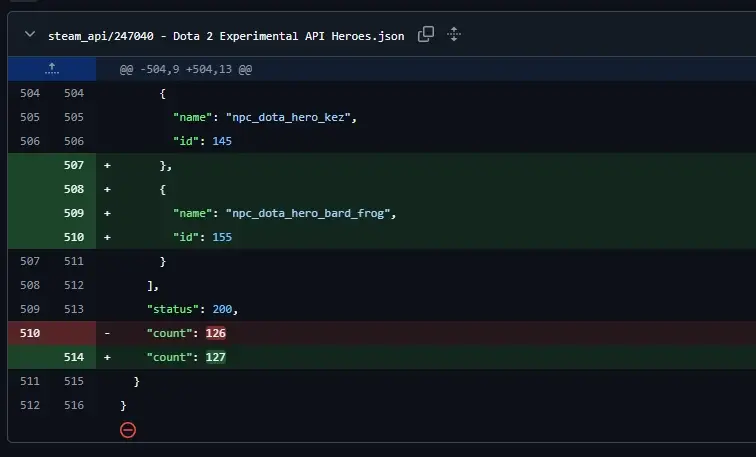756x457 pixels.
Task: Click new line number 516 on the last row
Action: coord(74,405)
